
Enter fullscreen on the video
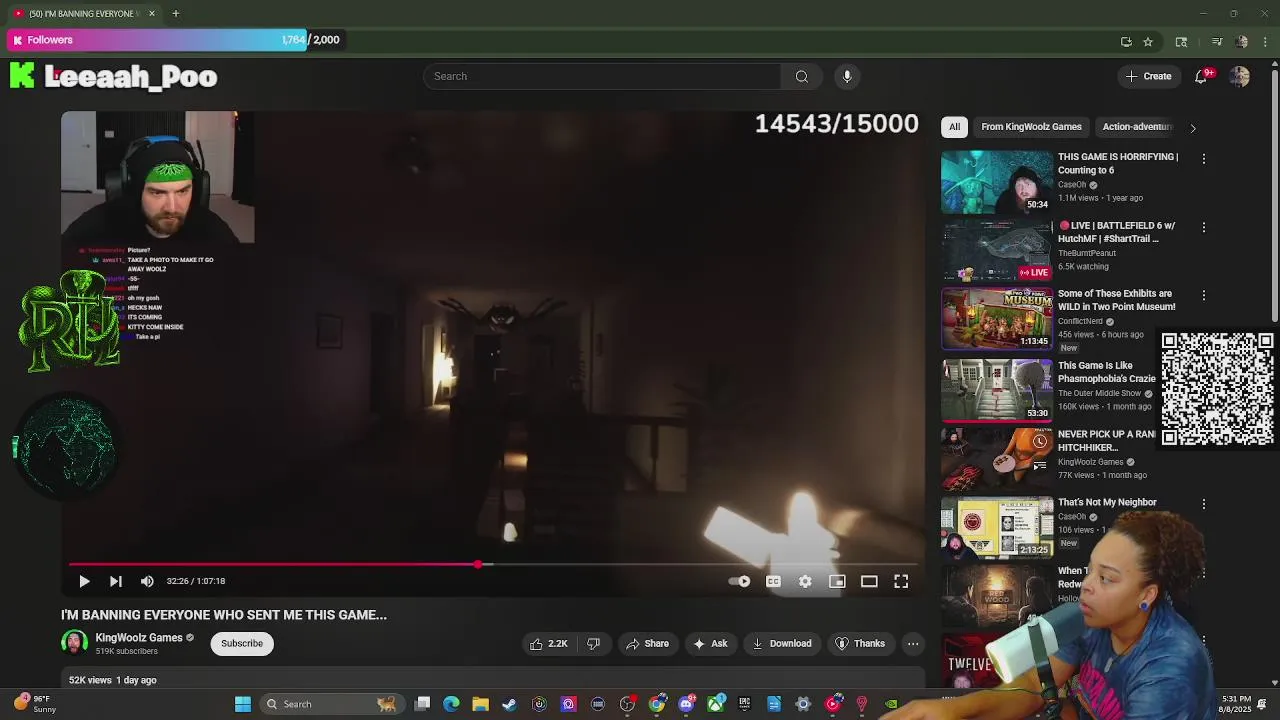(x=901, y=581)
